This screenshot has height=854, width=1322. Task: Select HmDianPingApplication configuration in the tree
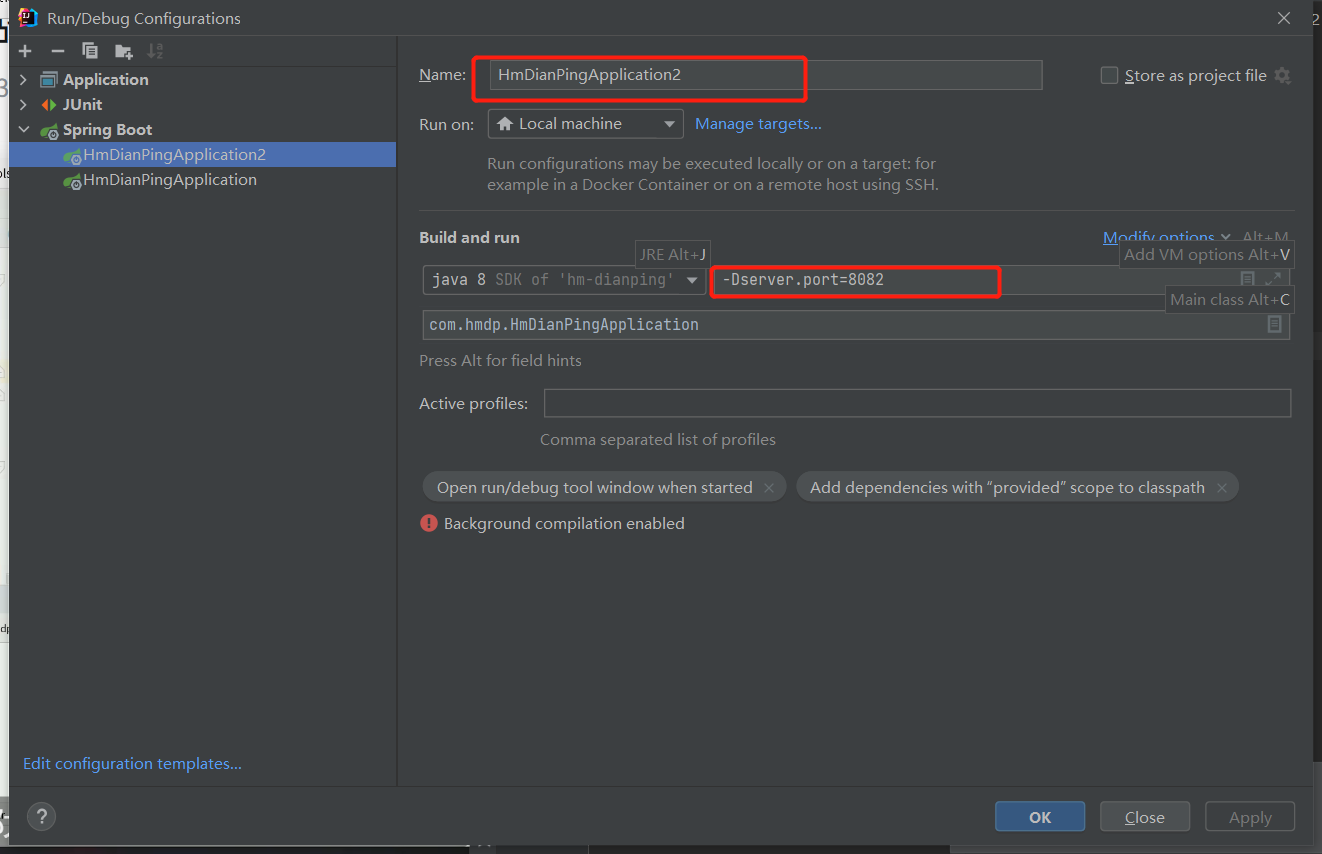(x=203, y=179)
